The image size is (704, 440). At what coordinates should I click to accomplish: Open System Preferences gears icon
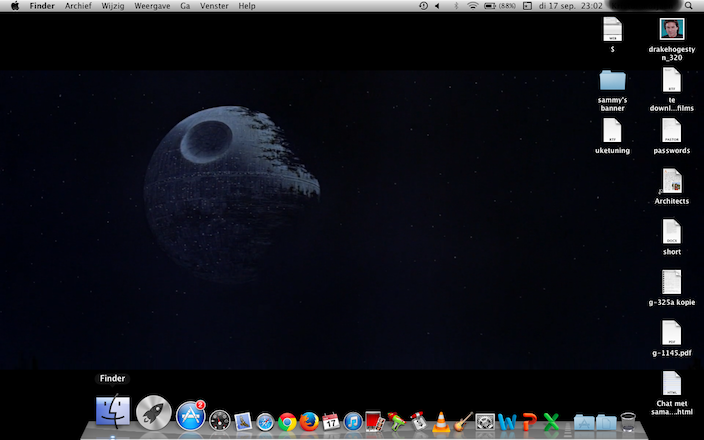485,422
